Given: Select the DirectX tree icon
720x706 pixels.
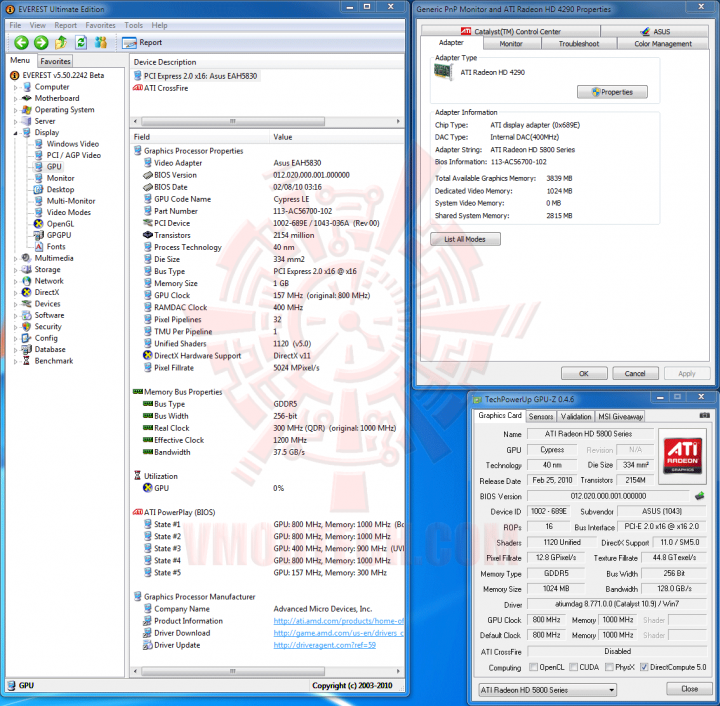Looking at the screenshot, I should tap(27, 292).
